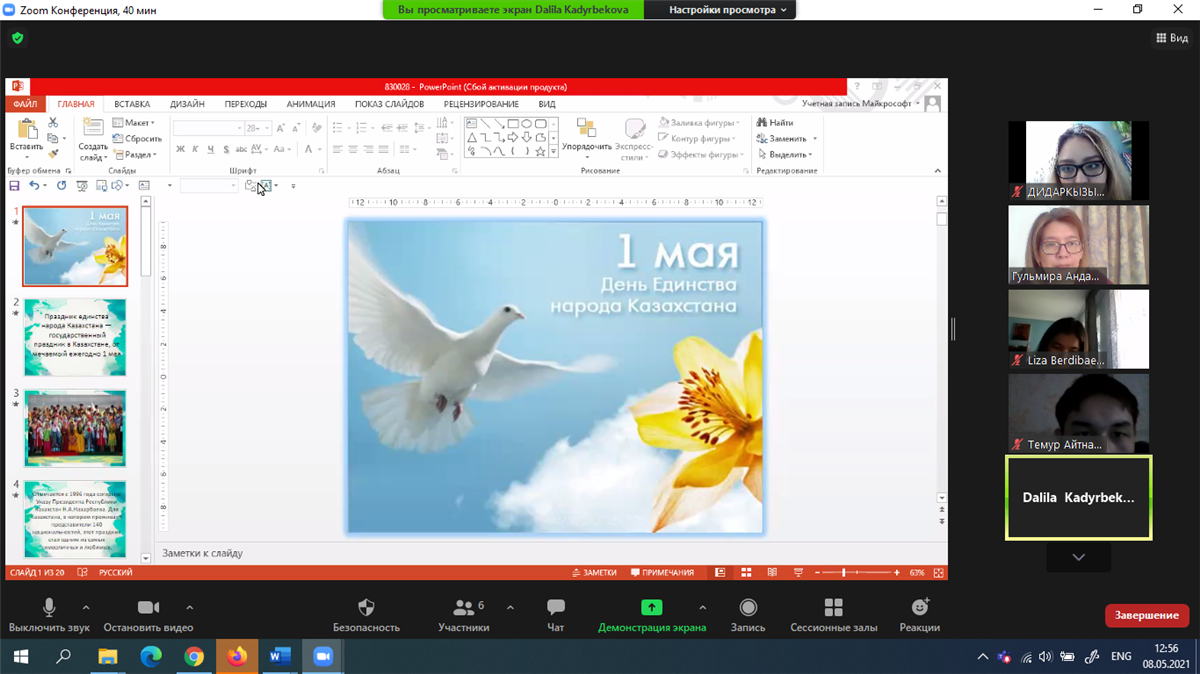Toggle the Заметки notes pane in the status bar
The width and height of the screenshot is (1200, 674).
[x=594, y=573]
